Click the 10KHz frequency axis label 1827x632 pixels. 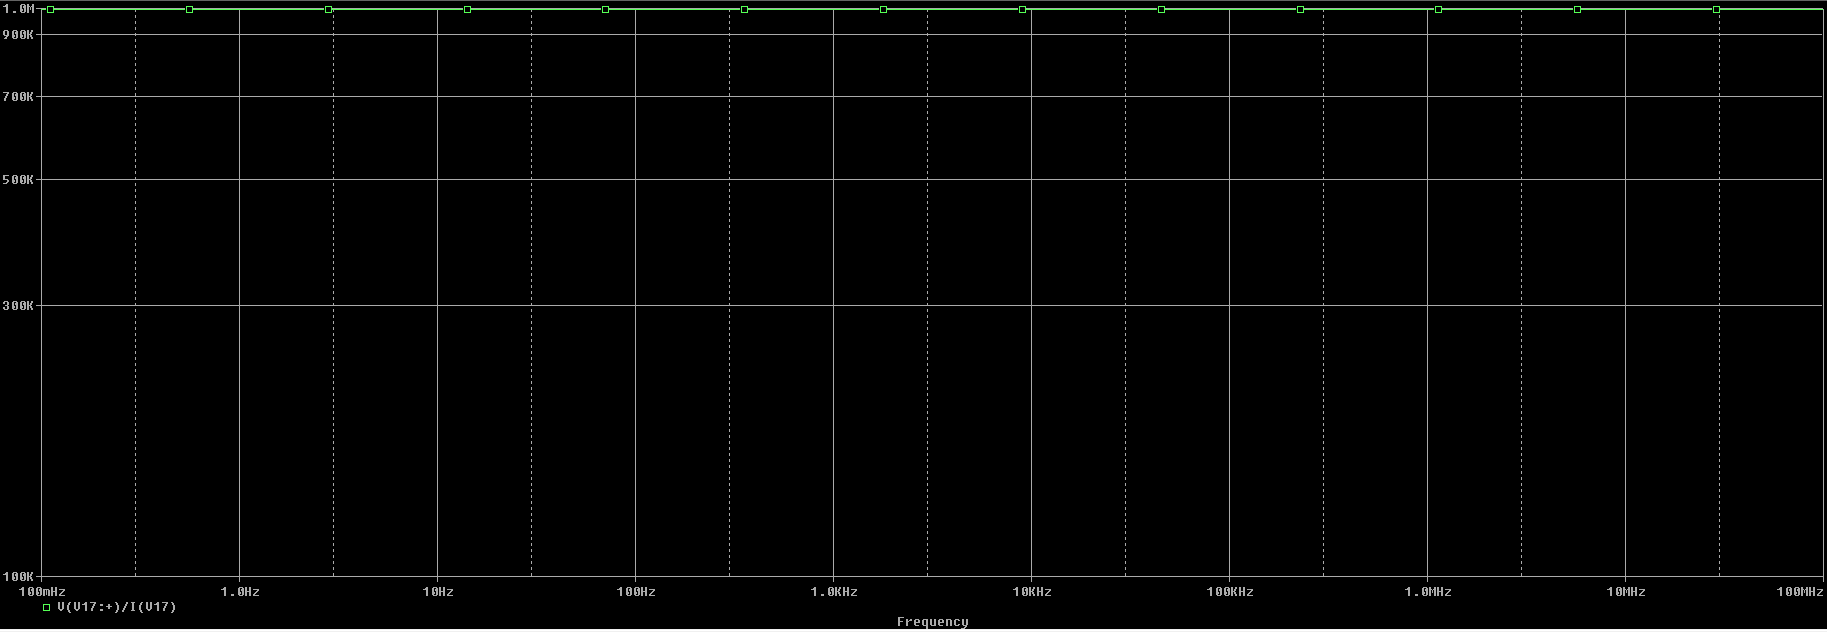(x=1032, y=592)
